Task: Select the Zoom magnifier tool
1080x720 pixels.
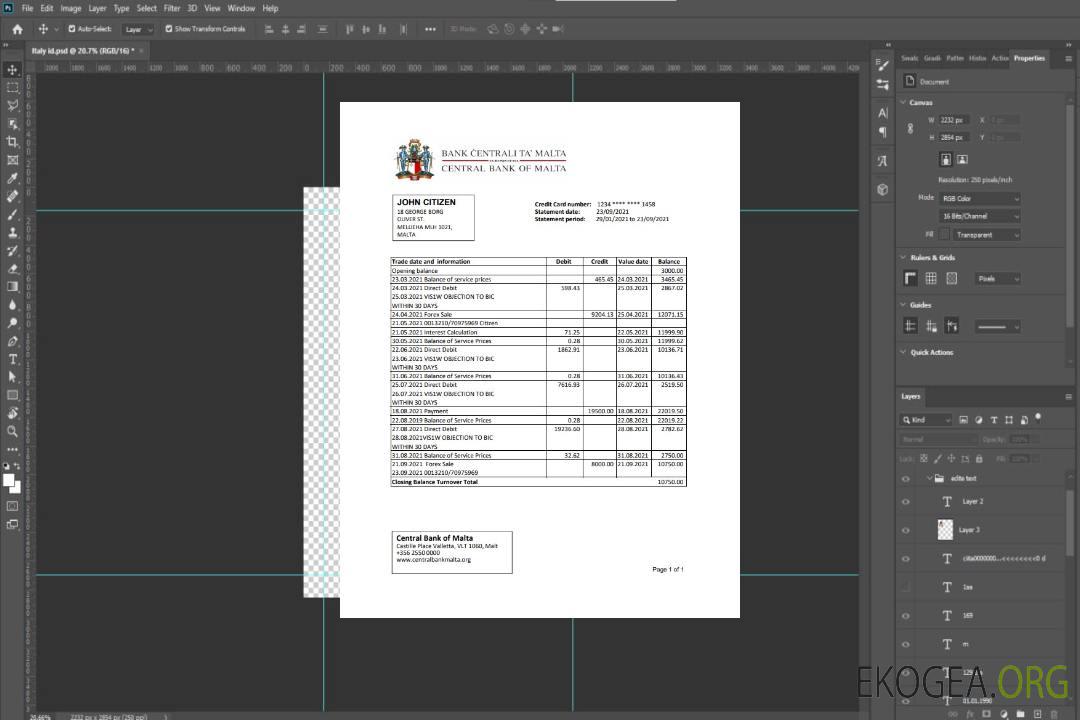Action: point(12,431)
